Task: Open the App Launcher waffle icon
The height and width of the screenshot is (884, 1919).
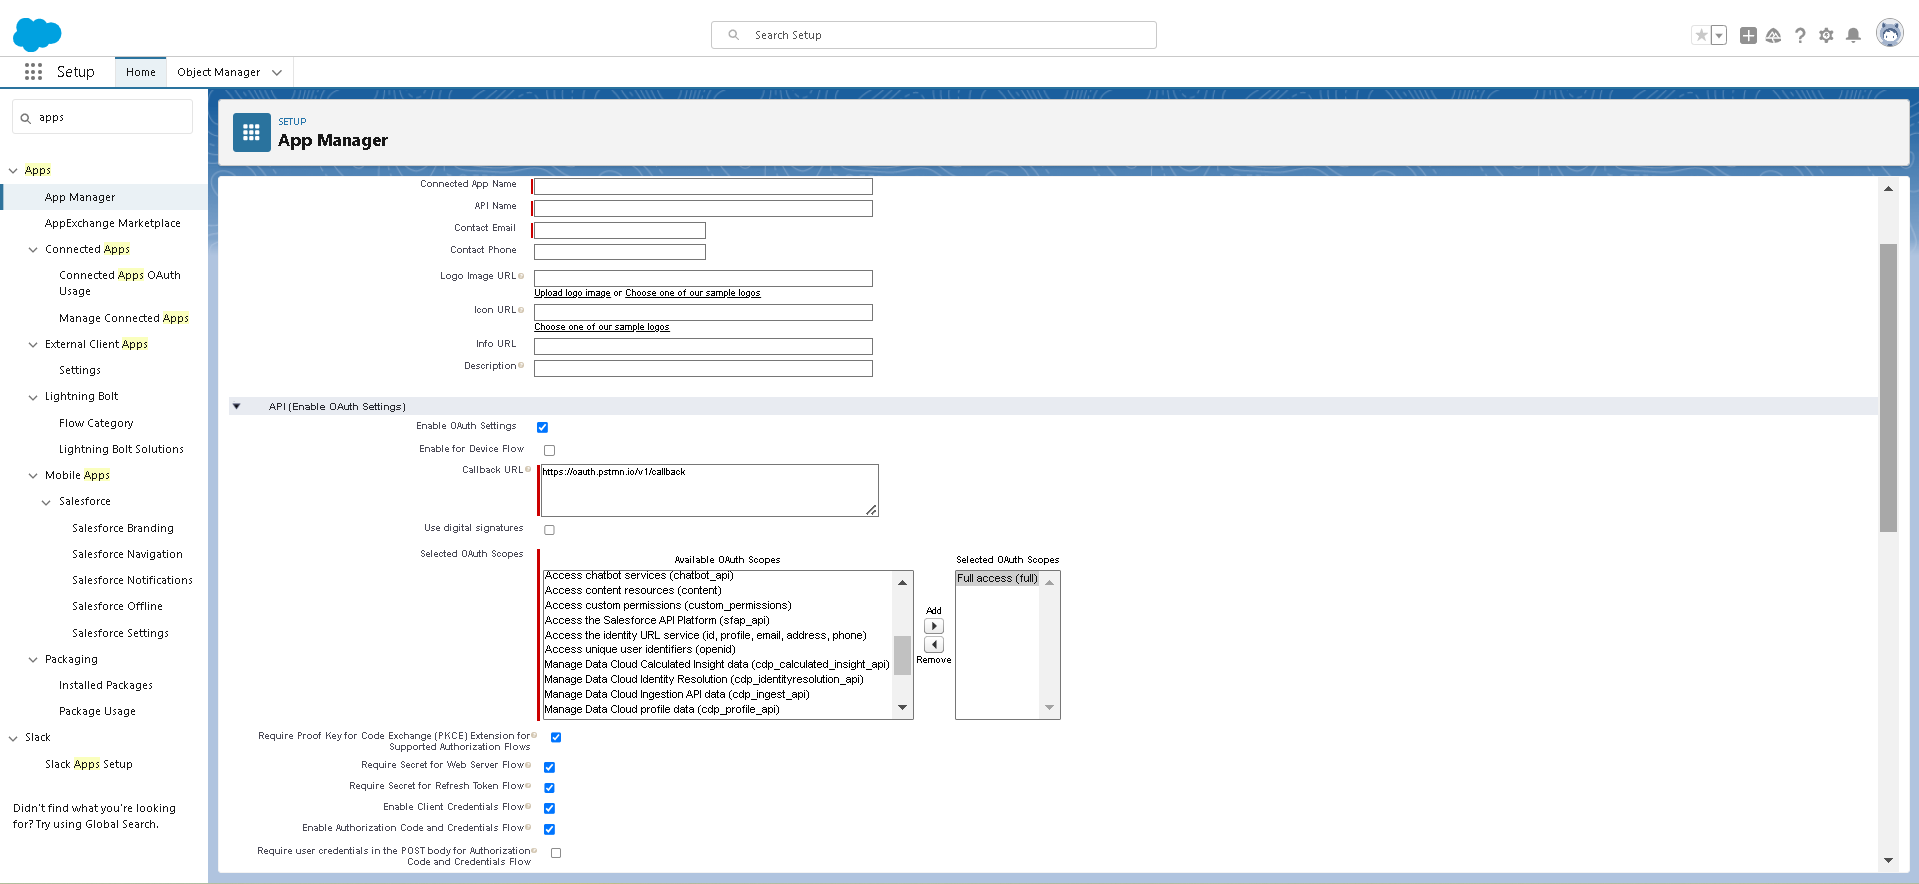Action: [33, 72]
